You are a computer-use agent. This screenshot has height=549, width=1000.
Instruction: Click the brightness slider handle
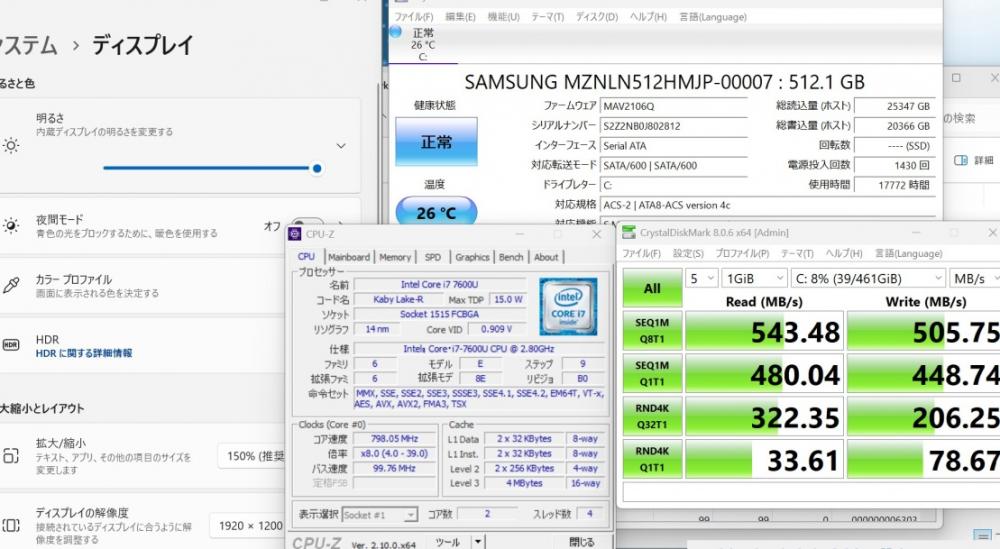[317, 168]
